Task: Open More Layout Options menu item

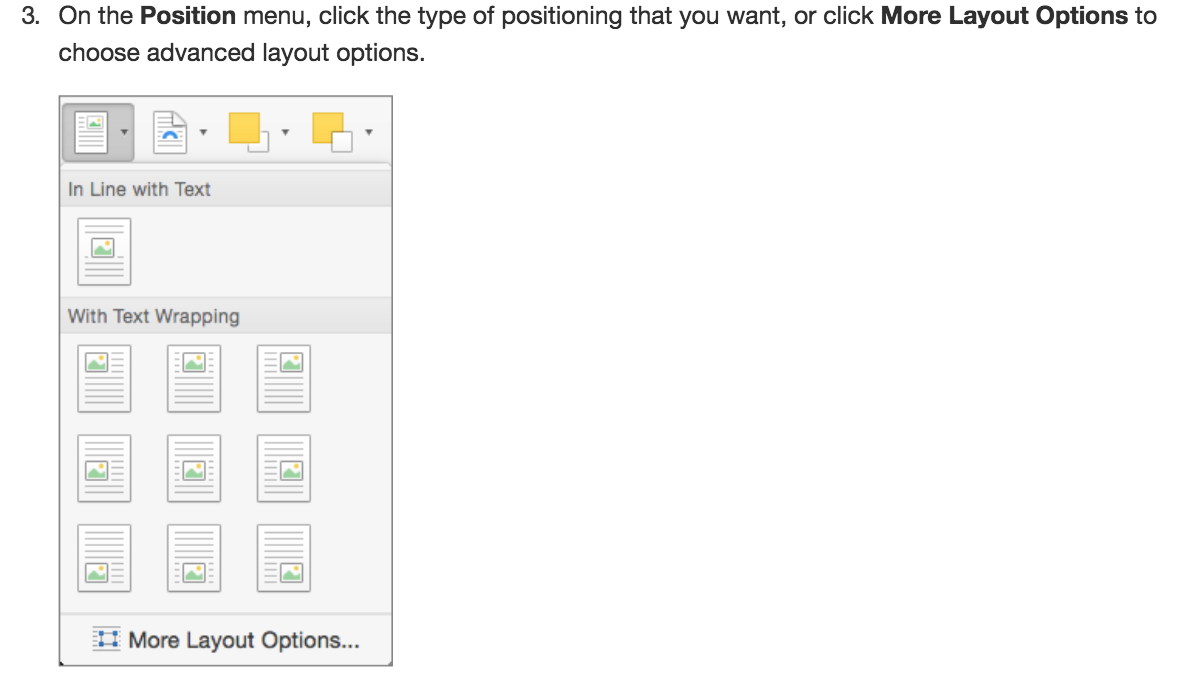Action: [226, 640]
